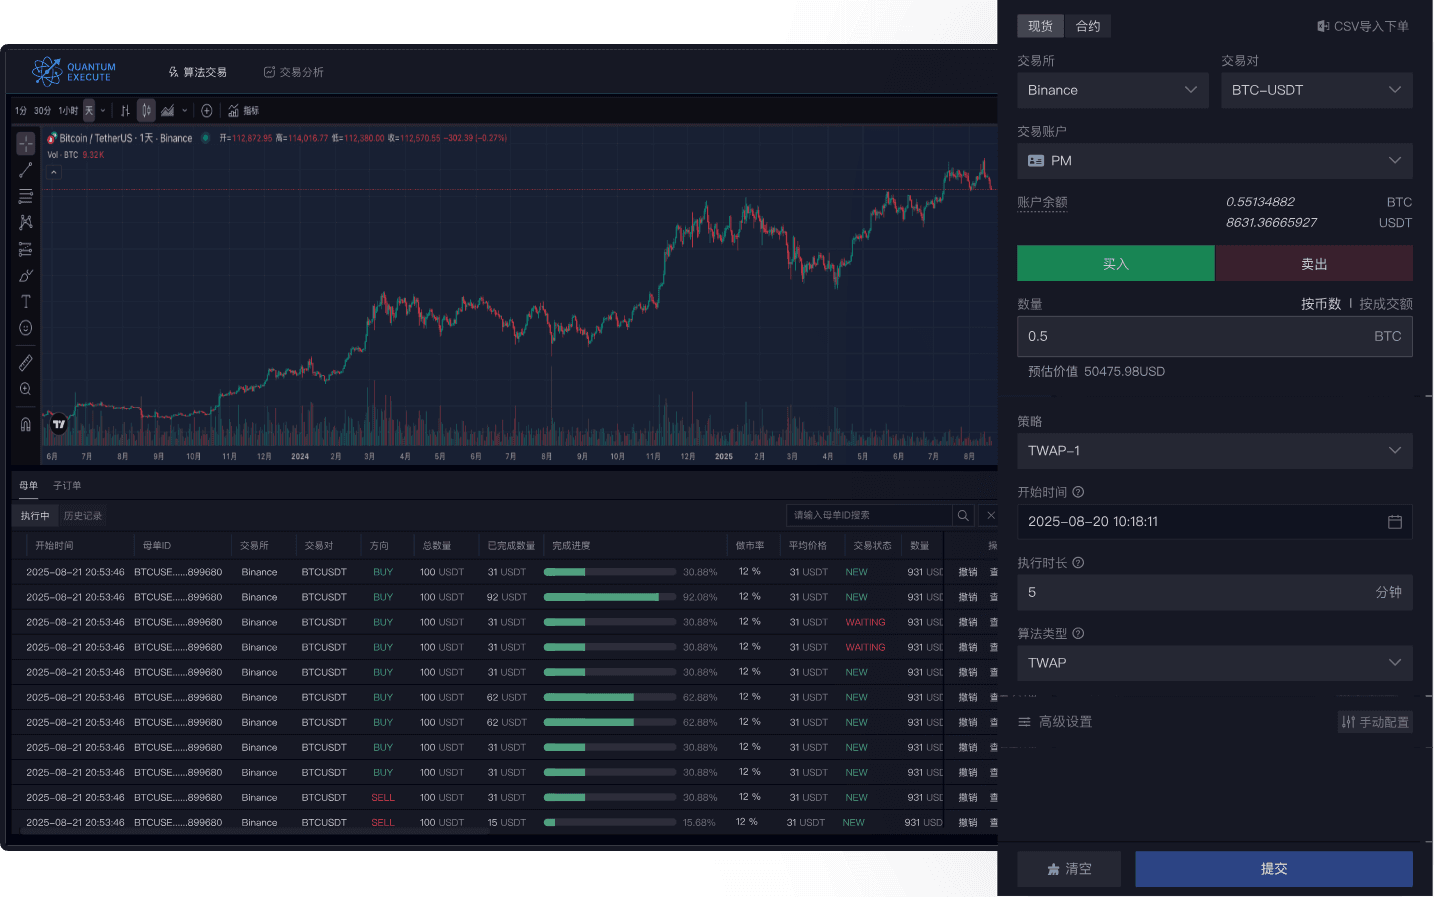Screen dimensions: 1434x897
Task: Open the 历史记录 tab
Action: 83,516
